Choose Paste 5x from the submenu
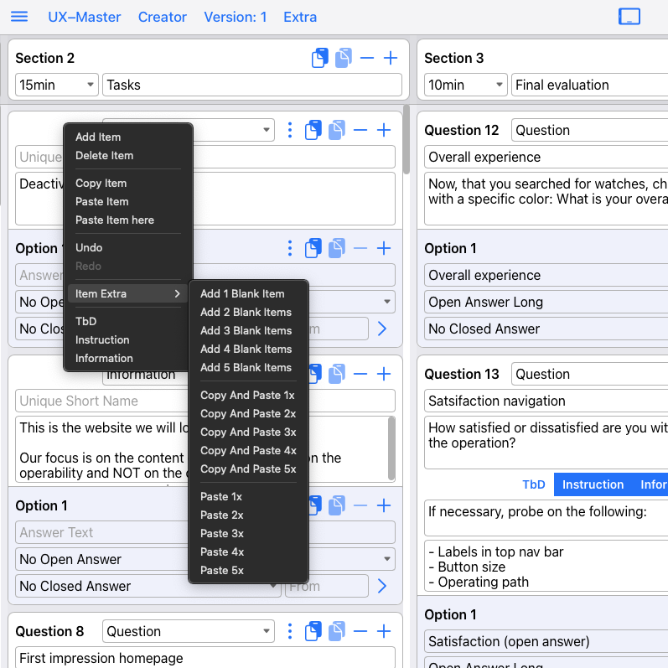Image resolution: width=668 pixels, height=668 pixels. pos(222,570)
